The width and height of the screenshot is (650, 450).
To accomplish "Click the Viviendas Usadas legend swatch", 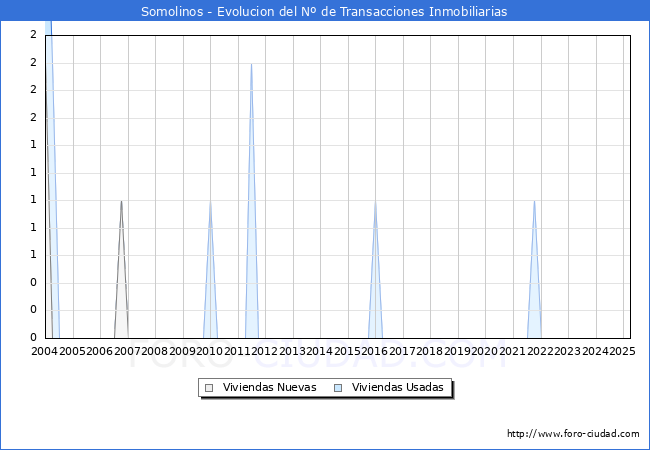I will tap(338, 388).
